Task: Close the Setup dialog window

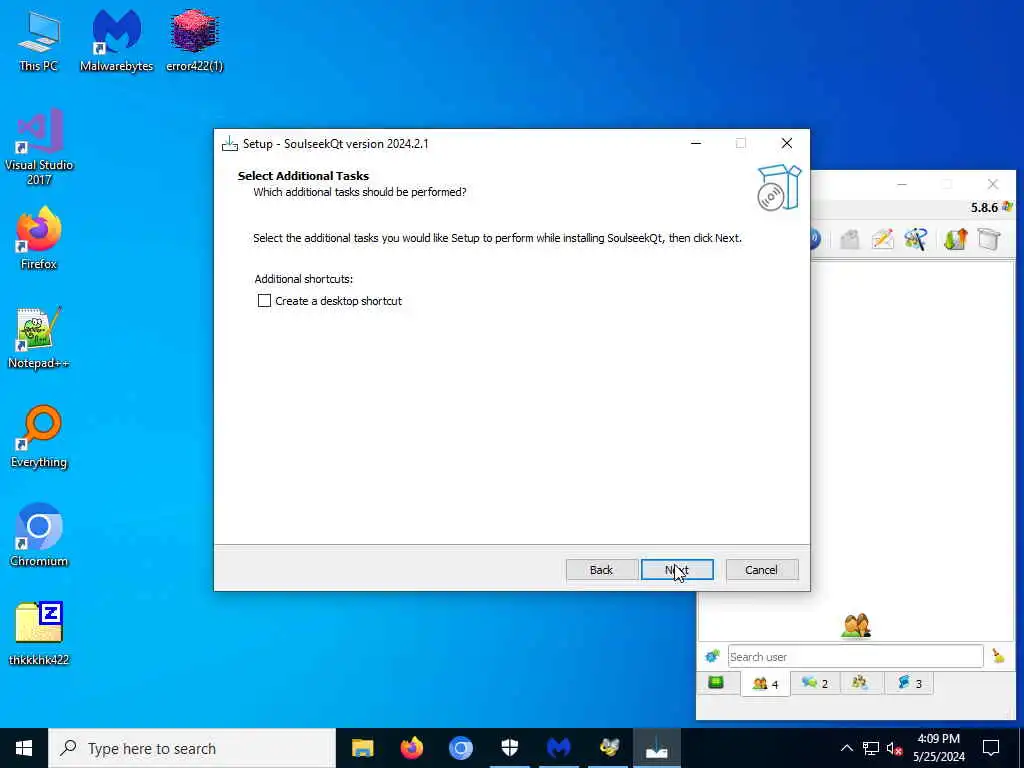Action: (x=786, y=143)
